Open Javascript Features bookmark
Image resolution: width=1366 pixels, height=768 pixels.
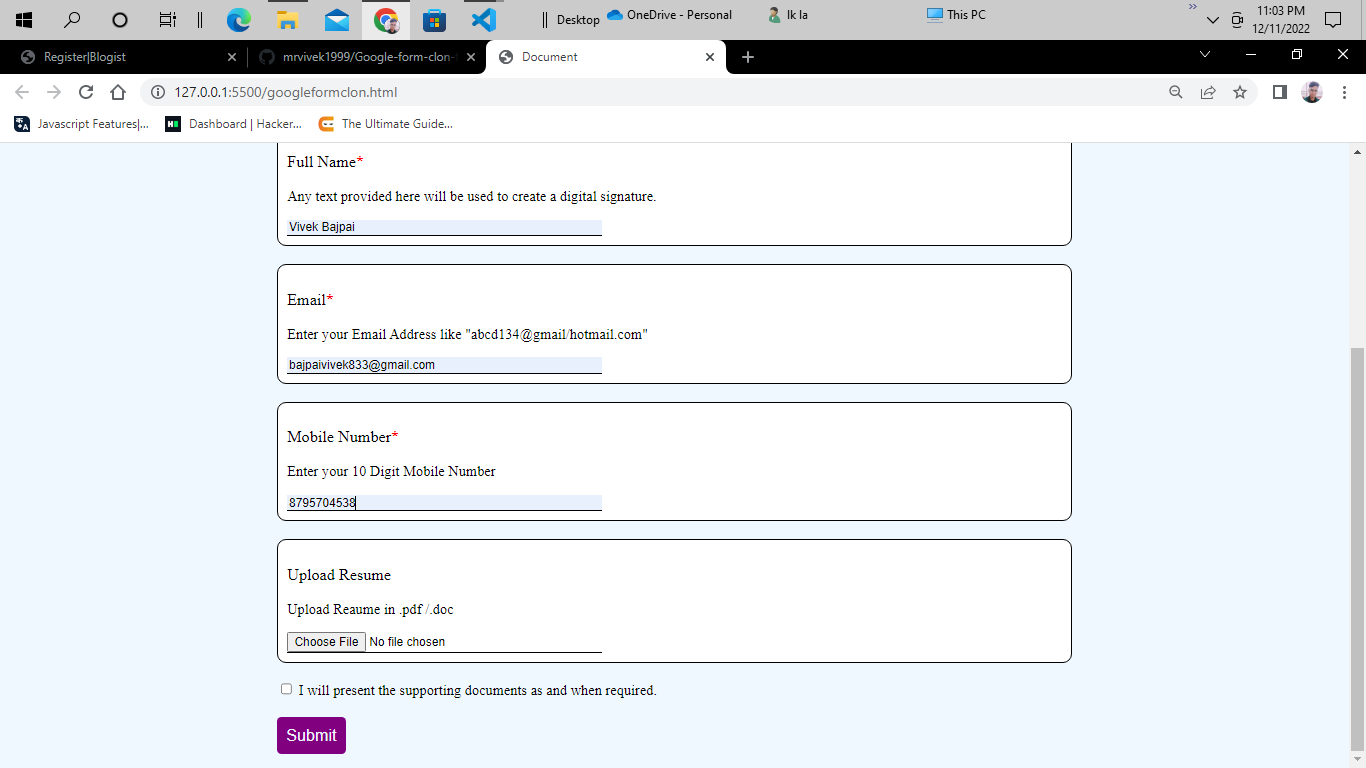coord(82,124)
